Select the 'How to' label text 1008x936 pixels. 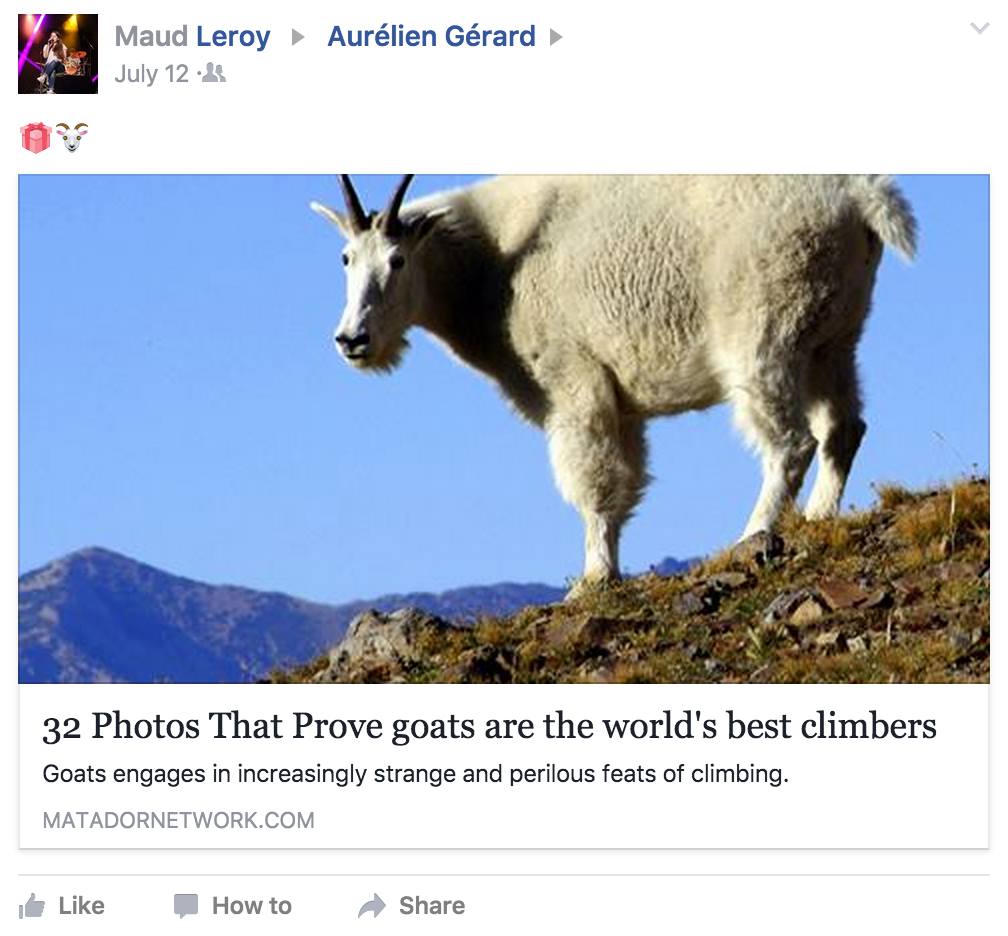click(252, 906)
